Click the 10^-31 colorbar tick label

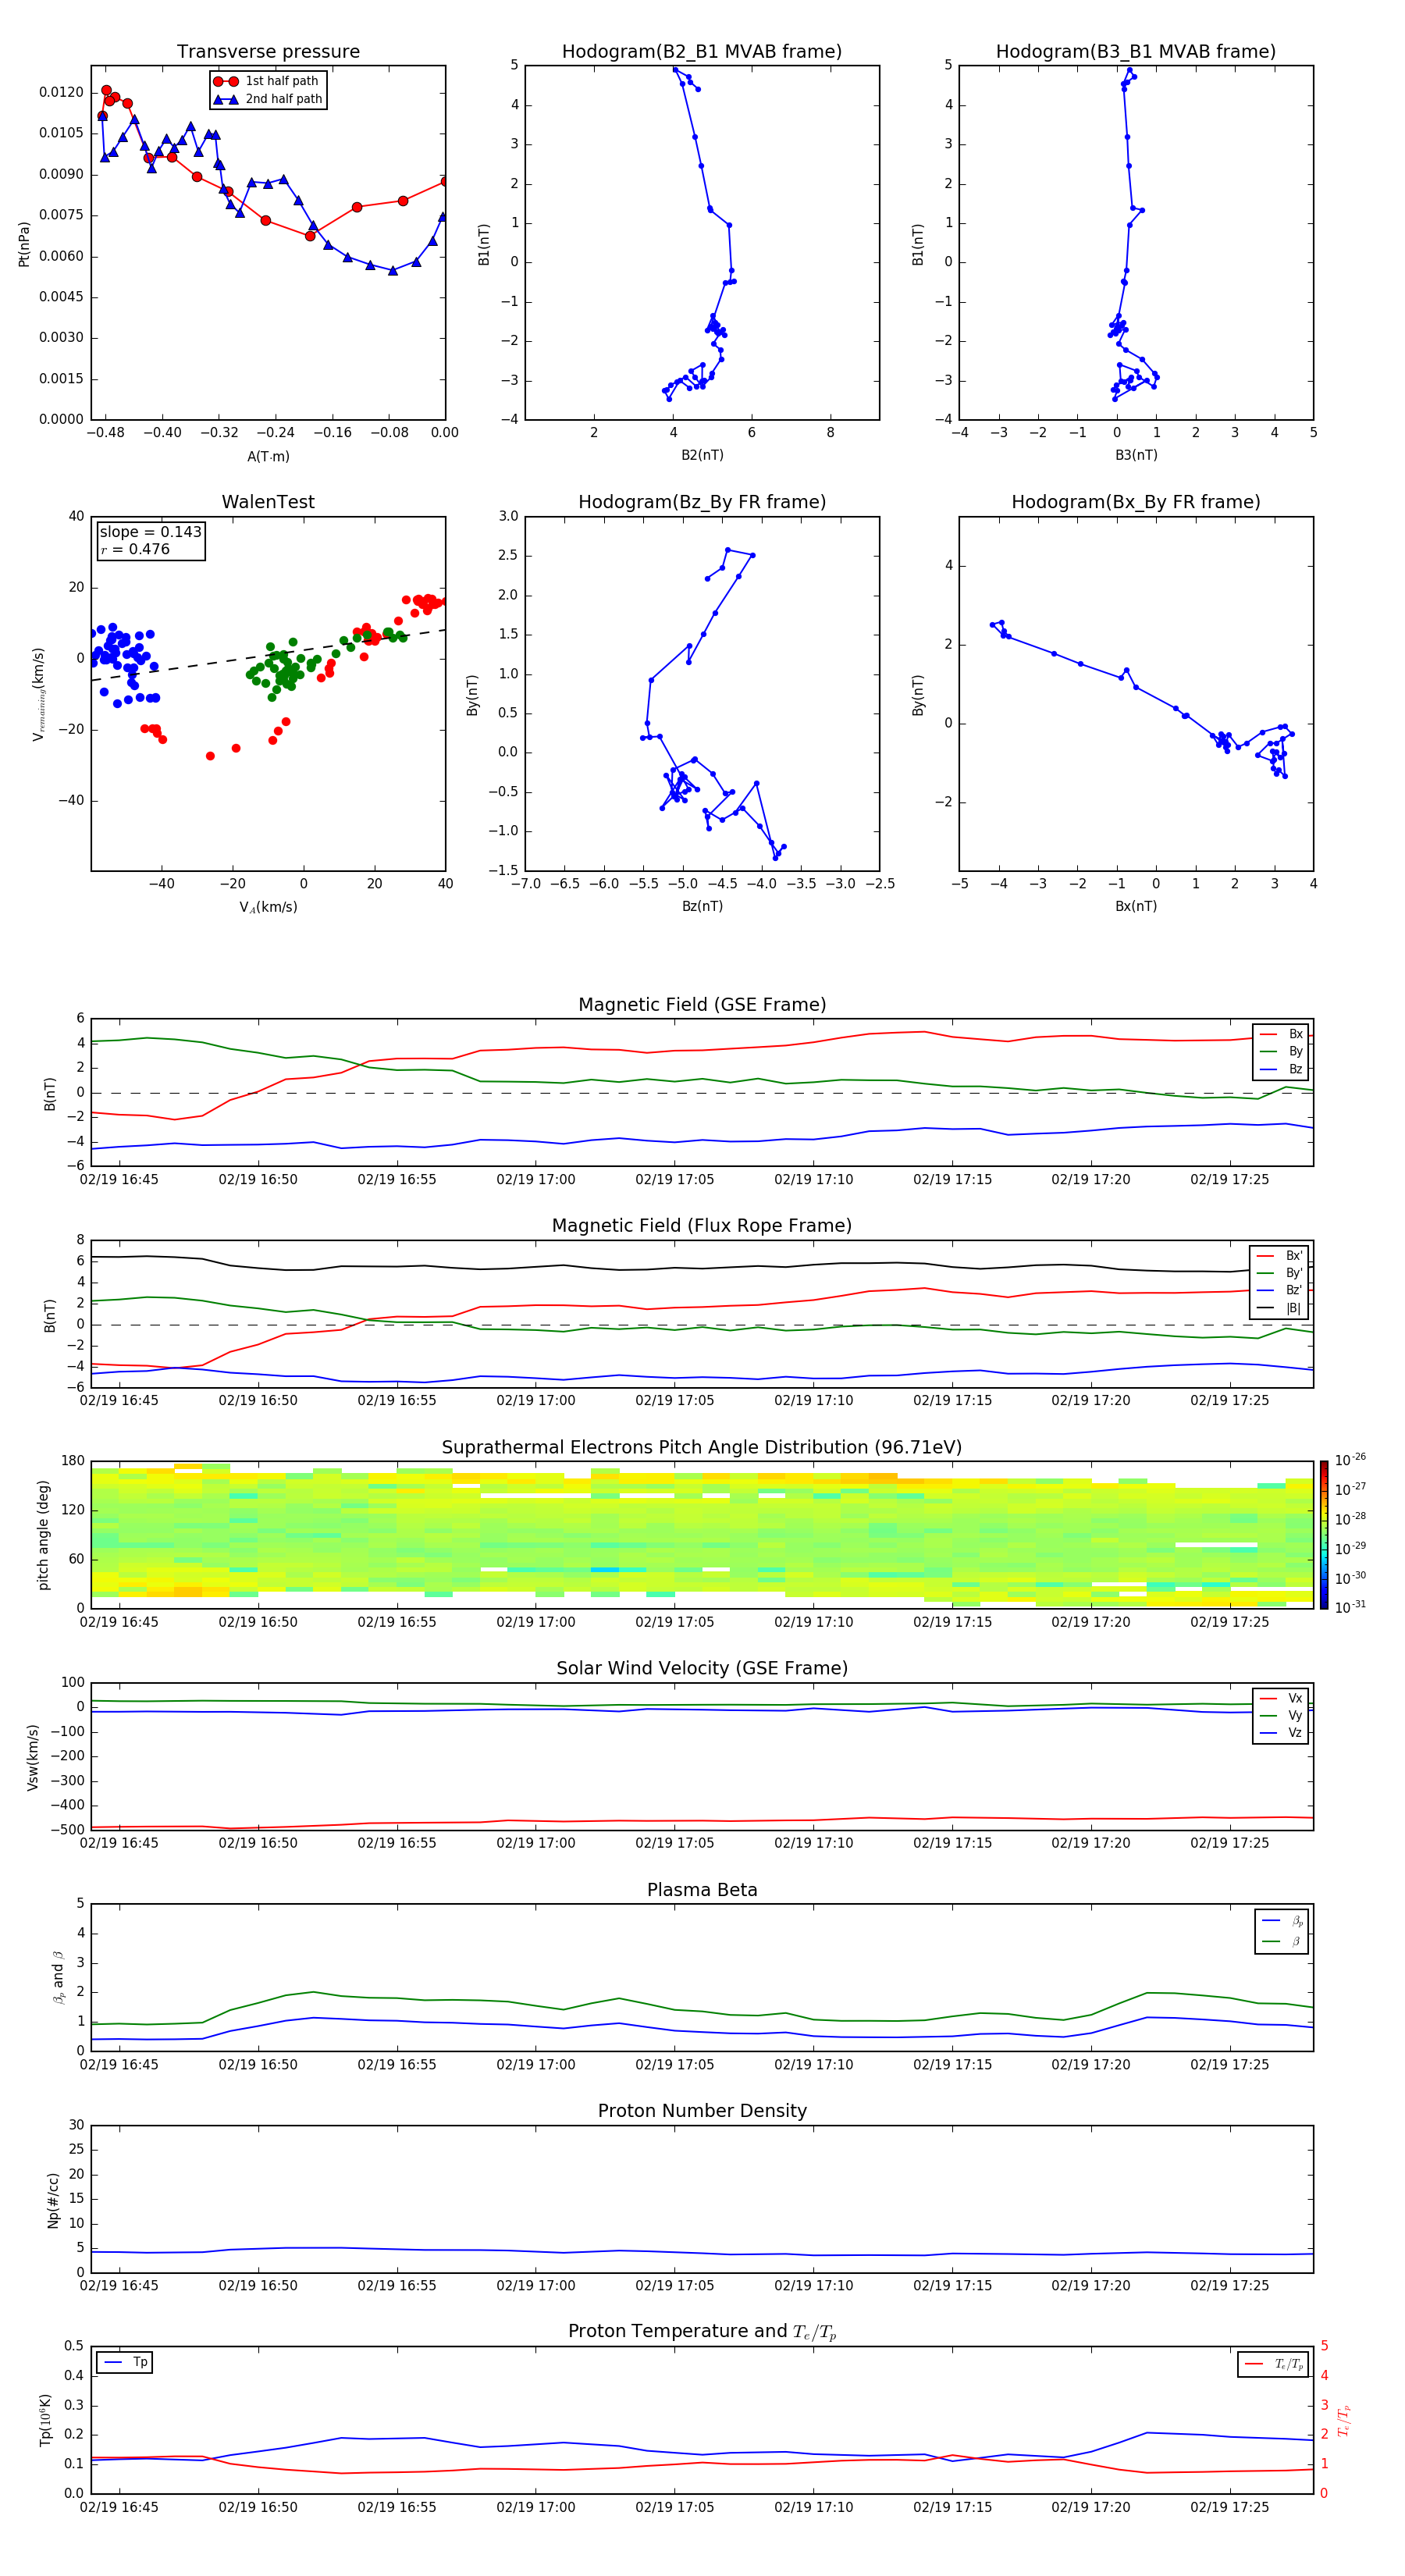(1350, 1607)
